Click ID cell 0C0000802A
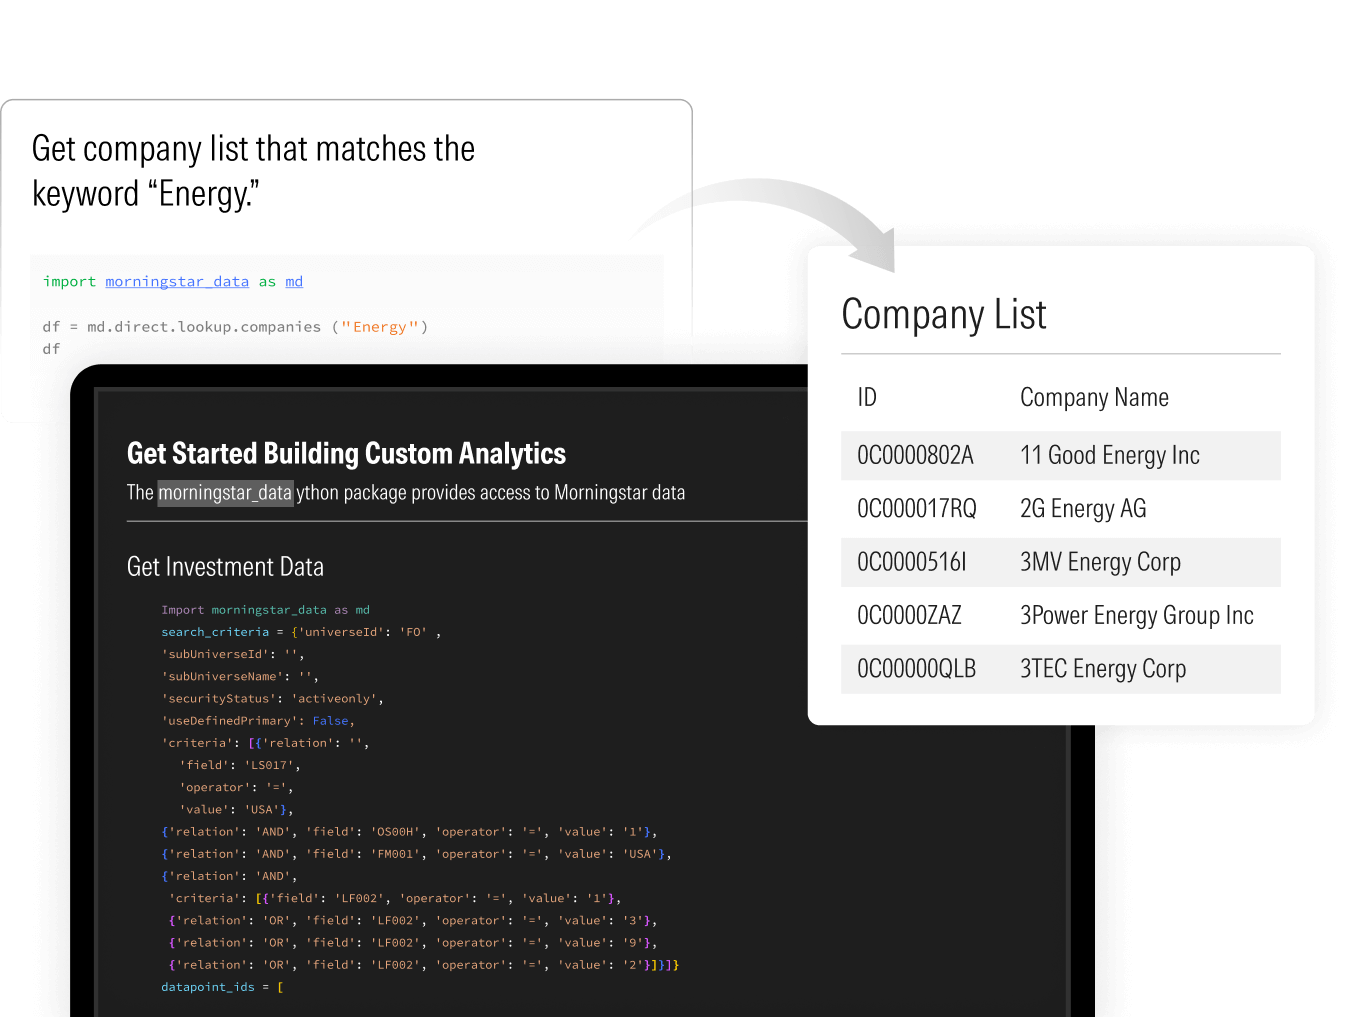 (915, 456)
